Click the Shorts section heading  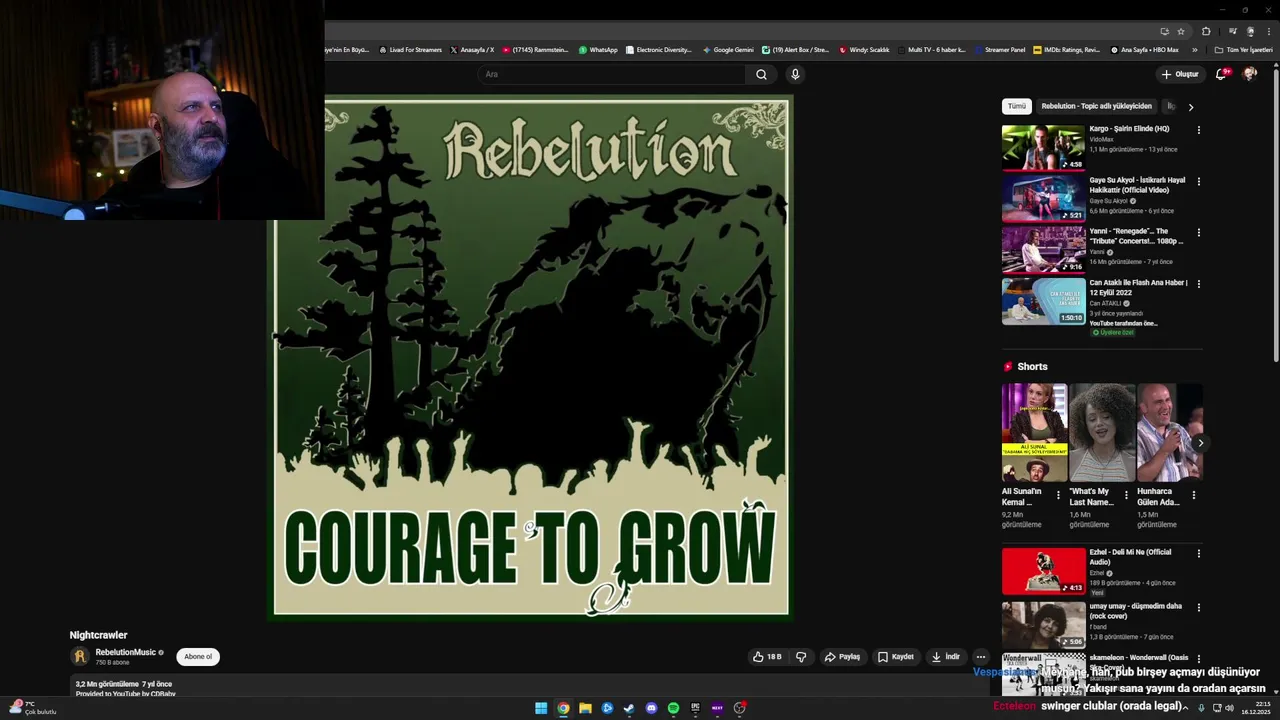[x=1032, y=367]
